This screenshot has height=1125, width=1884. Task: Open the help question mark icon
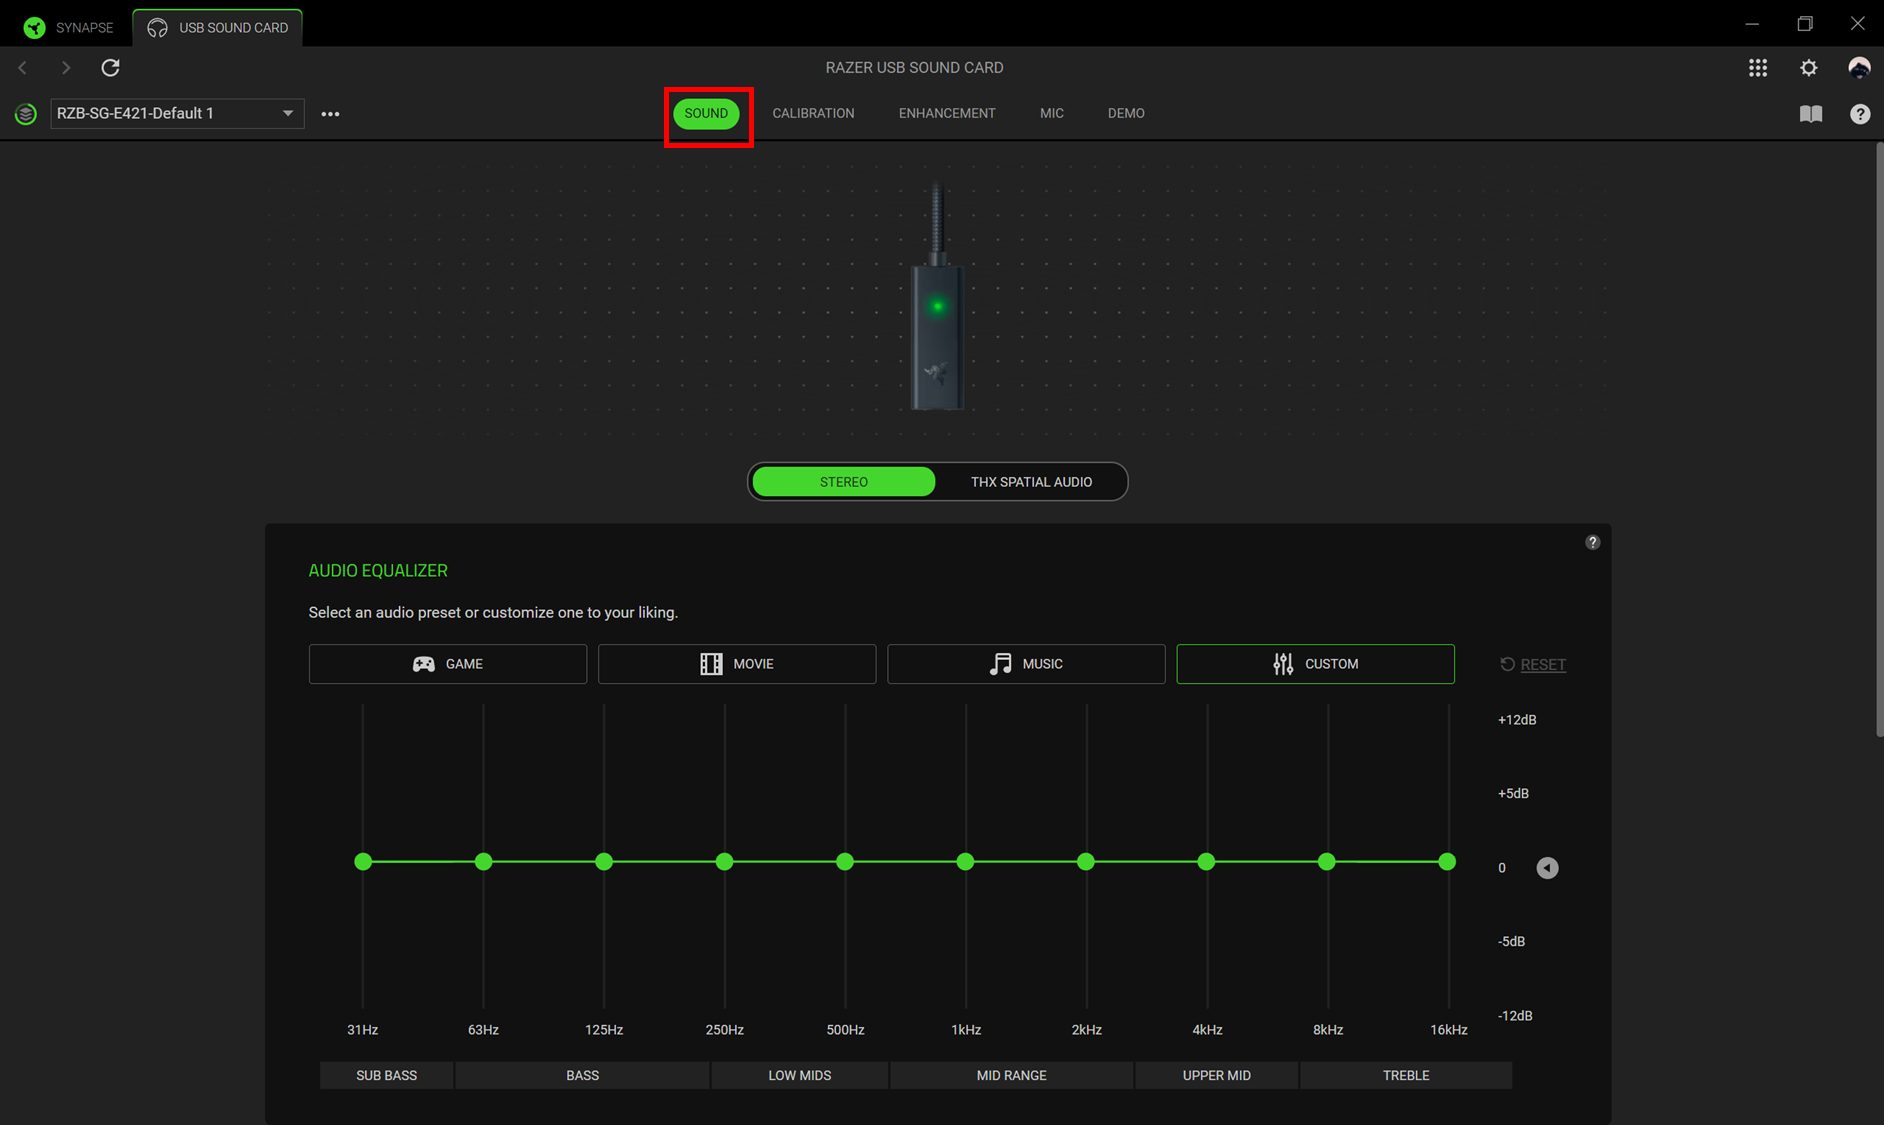click(1859, 113)
